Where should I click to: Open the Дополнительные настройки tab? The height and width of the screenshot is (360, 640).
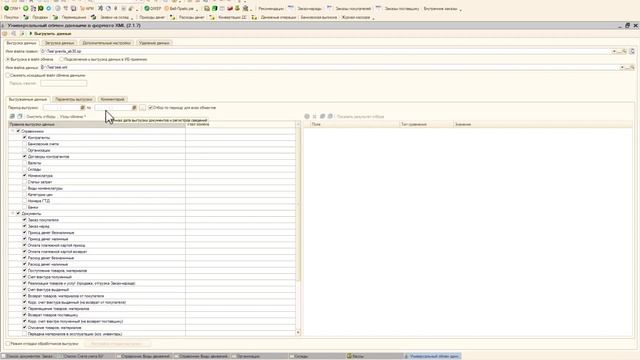pos(107,43)
